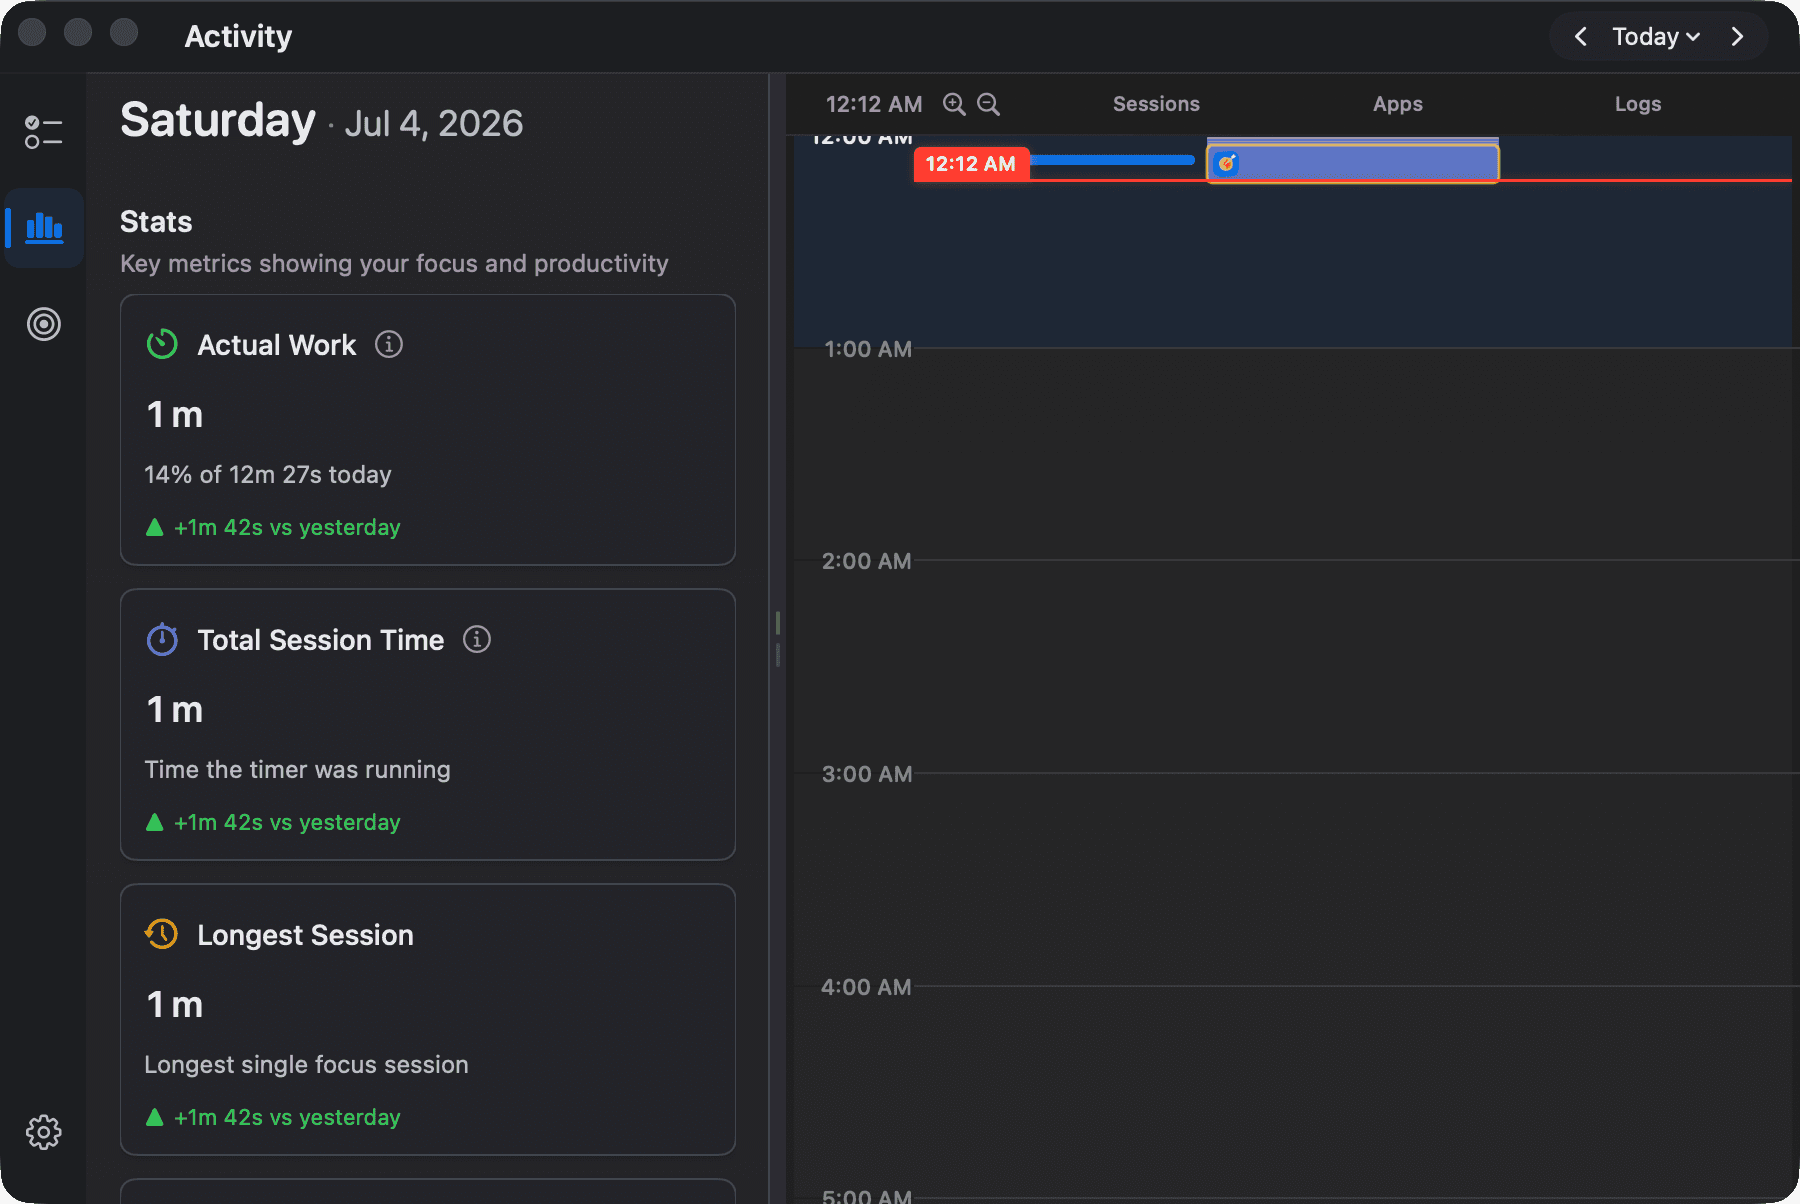This screenshot has width=1800, height=1204.
Task: Click the 12:12 AM time label in header
Action: [874, 104]
